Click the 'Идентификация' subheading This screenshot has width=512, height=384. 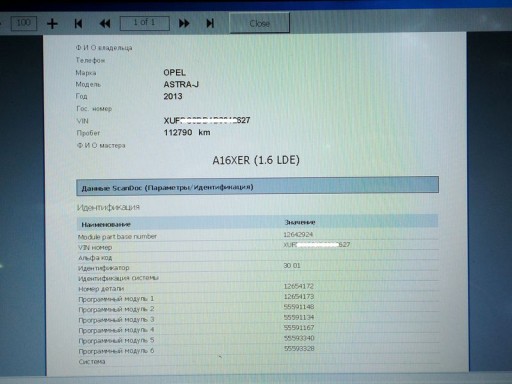[x=108, y=207]
